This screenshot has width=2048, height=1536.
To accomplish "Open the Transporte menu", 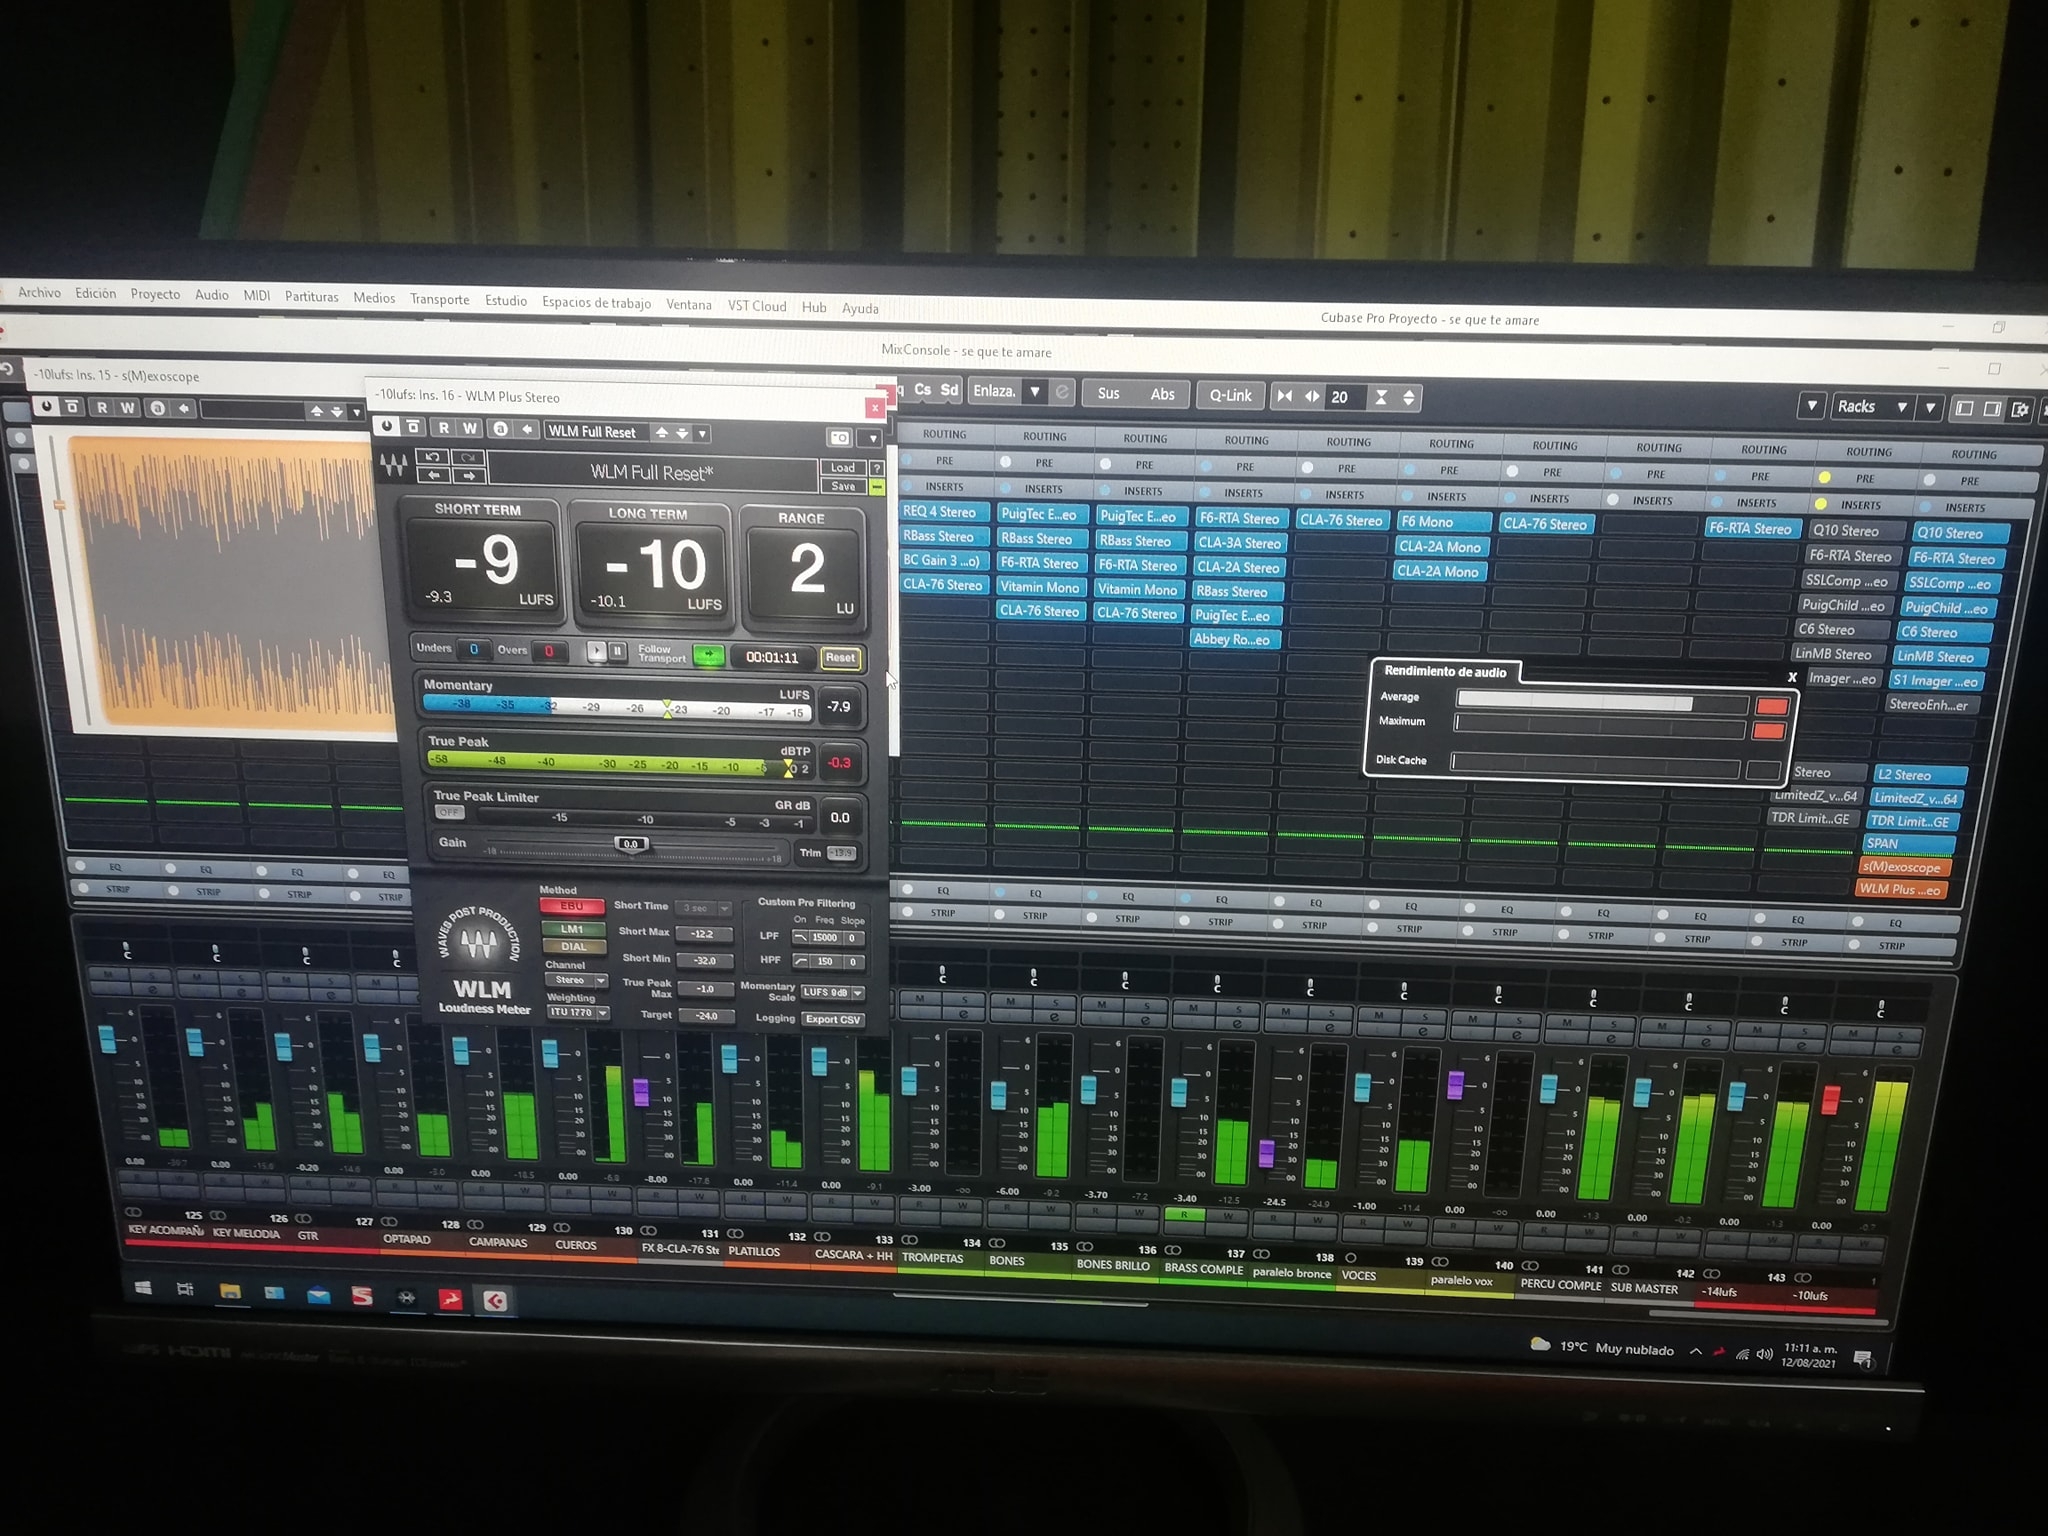I will [x=440, y=299].
